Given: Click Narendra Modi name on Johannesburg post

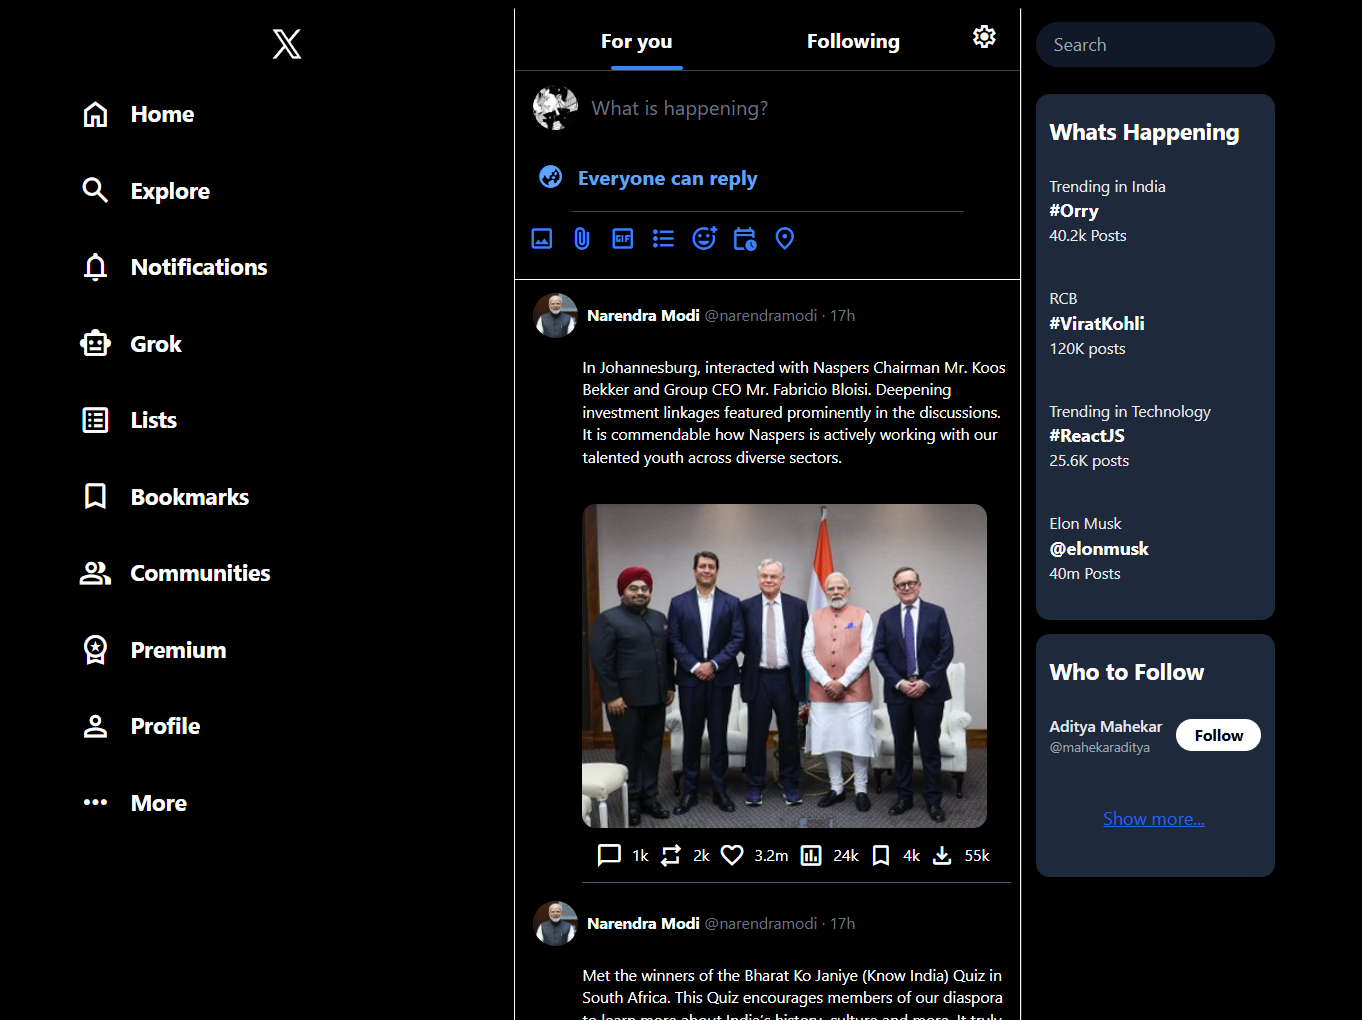Looking at the screenshot, I should tap(643, 315).
